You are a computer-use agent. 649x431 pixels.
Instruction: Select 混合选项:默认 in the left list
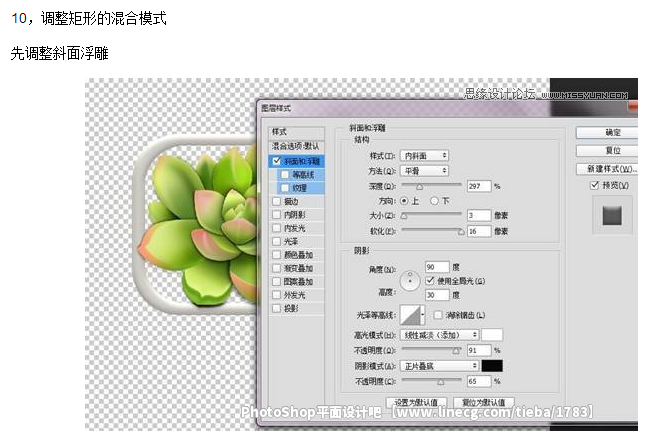coord(296,146)
